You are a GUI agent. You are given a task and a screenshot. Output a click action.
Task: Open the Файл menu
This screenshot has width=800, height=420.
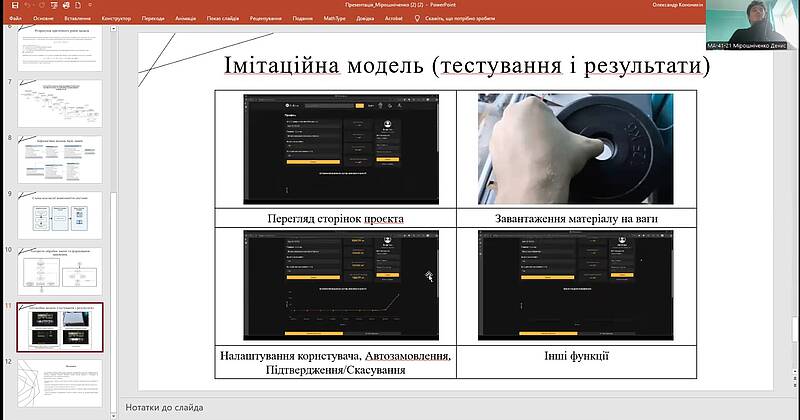(15, 18)
